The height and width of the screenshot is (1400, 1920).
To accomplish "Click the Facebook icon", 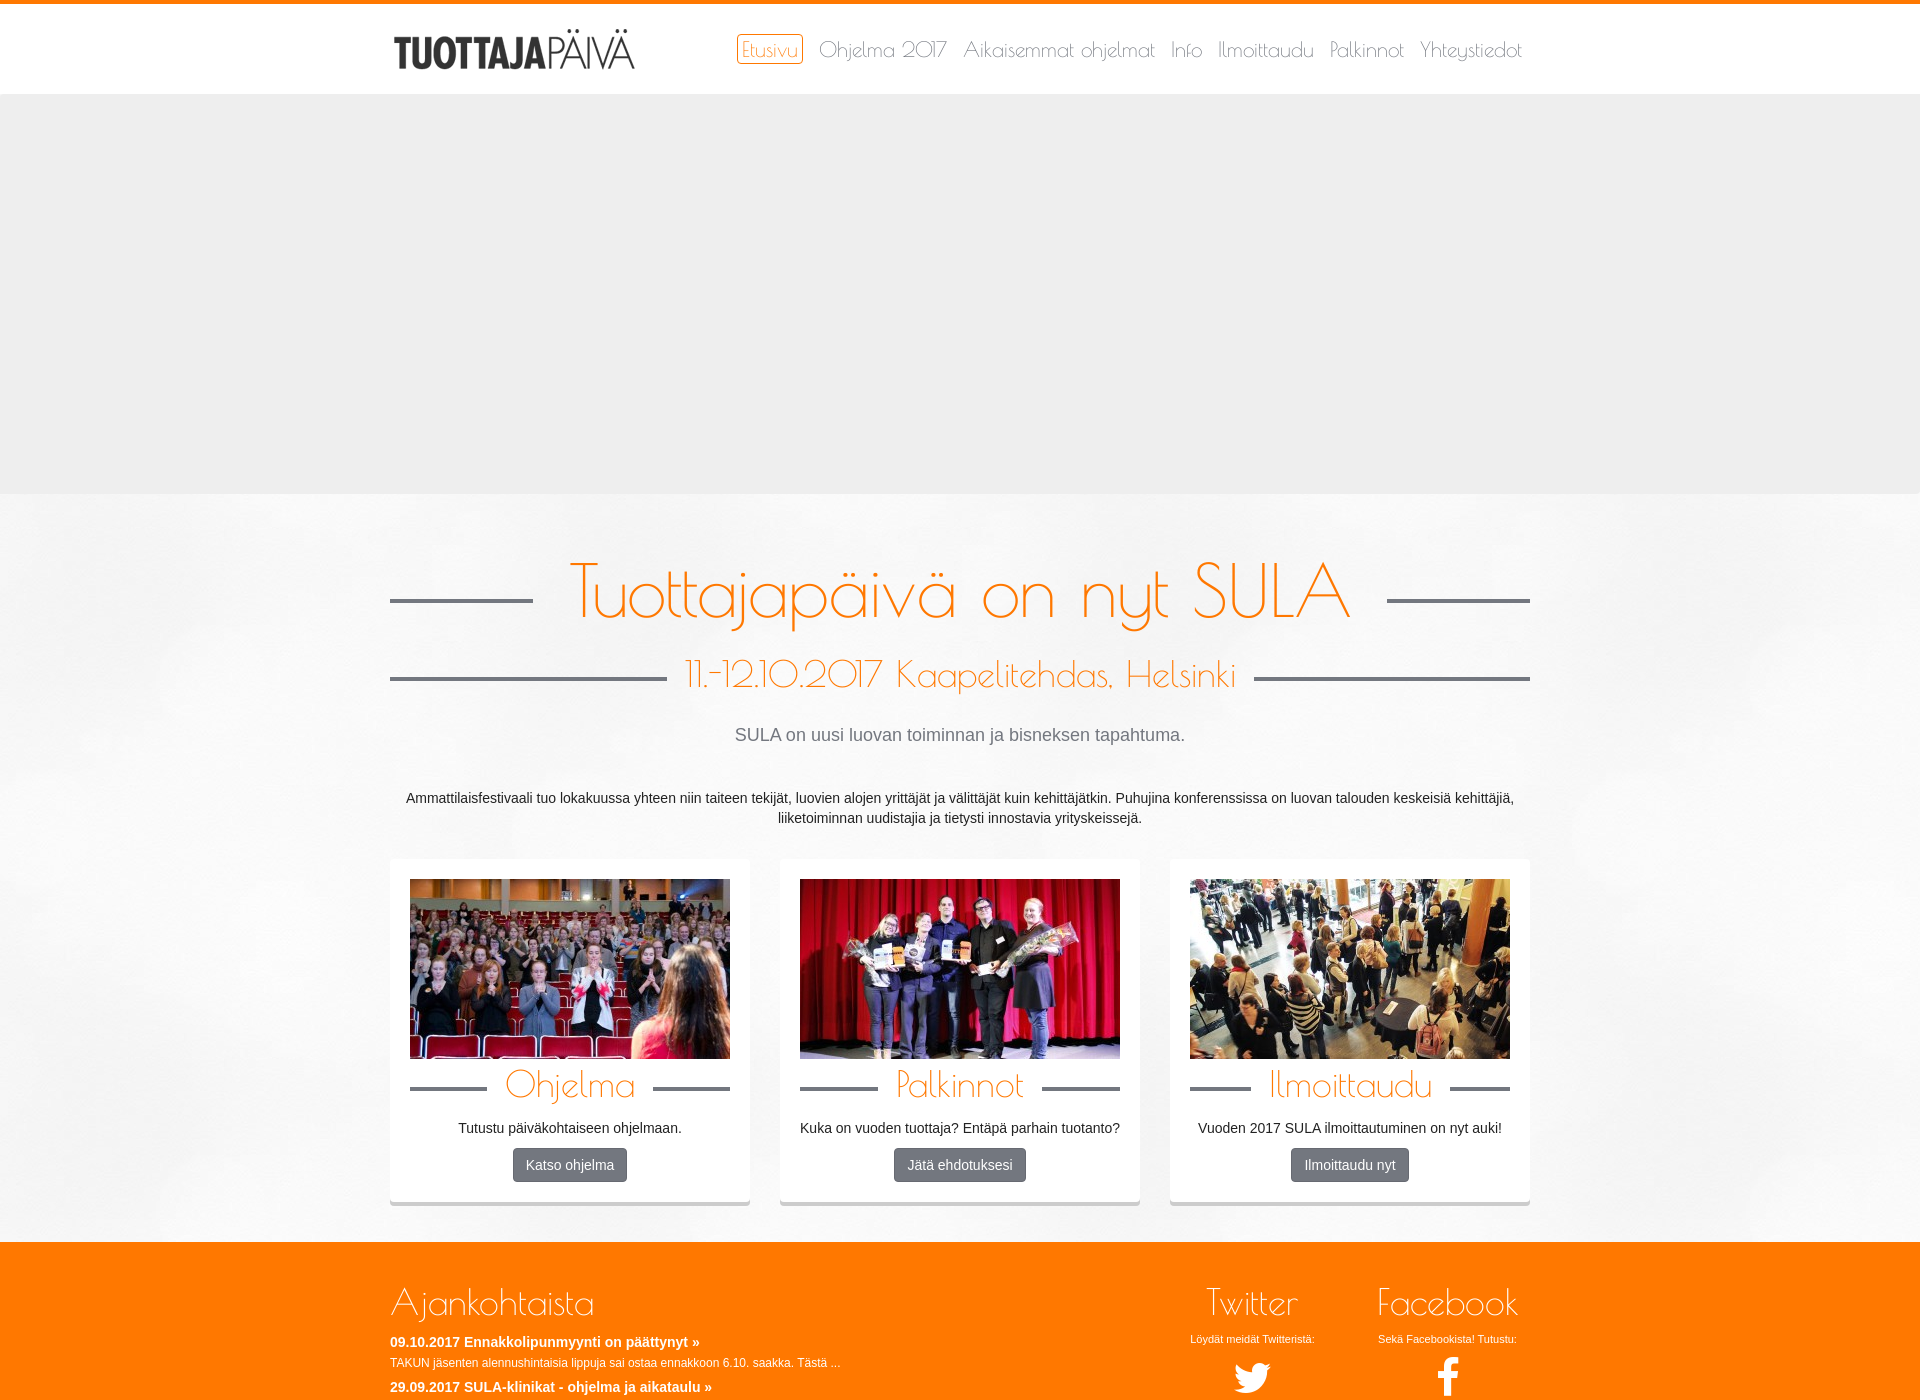I will pos(1444,1376).
